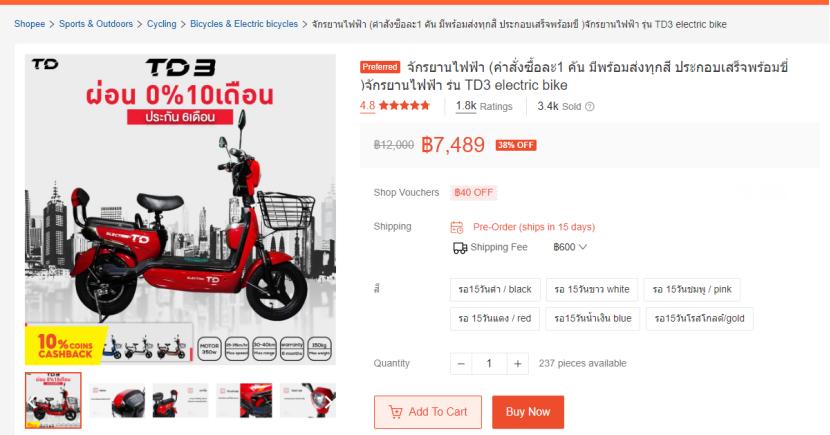Click the Sold info question mark icon

pyautogui.click(x=590, y=106)
